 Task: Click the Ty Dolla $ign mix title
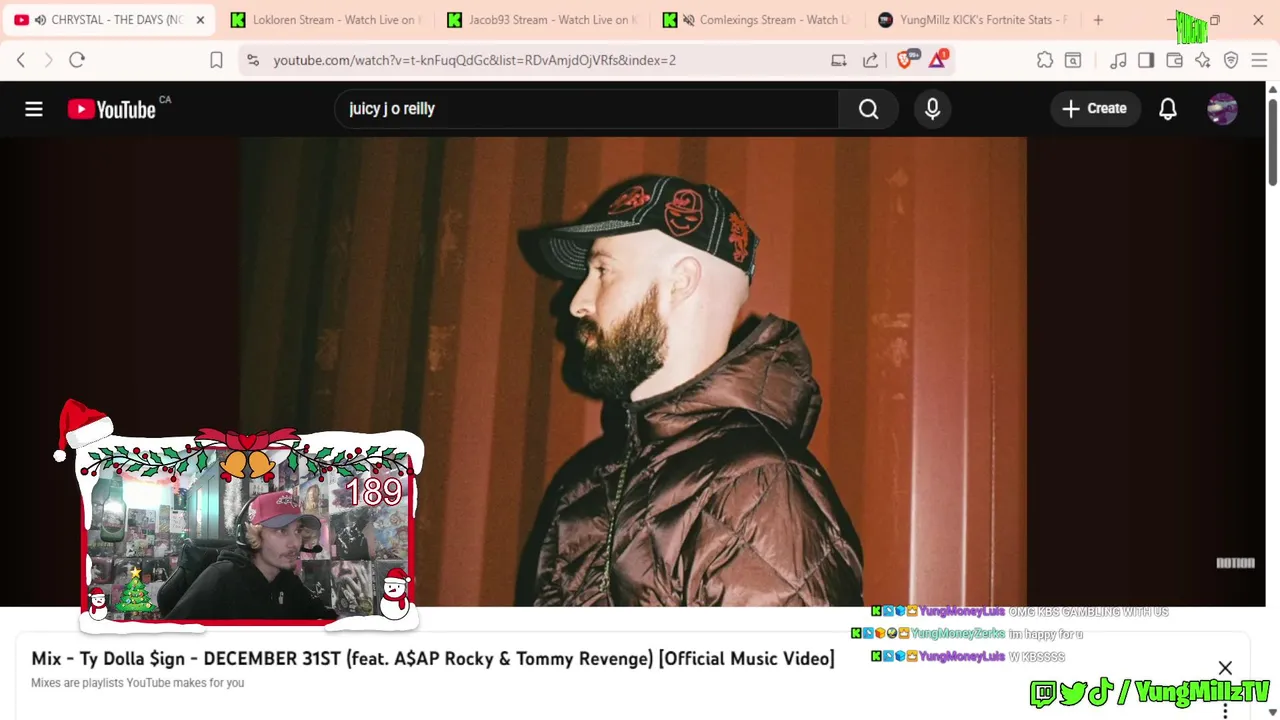click(x=433, y=658)
